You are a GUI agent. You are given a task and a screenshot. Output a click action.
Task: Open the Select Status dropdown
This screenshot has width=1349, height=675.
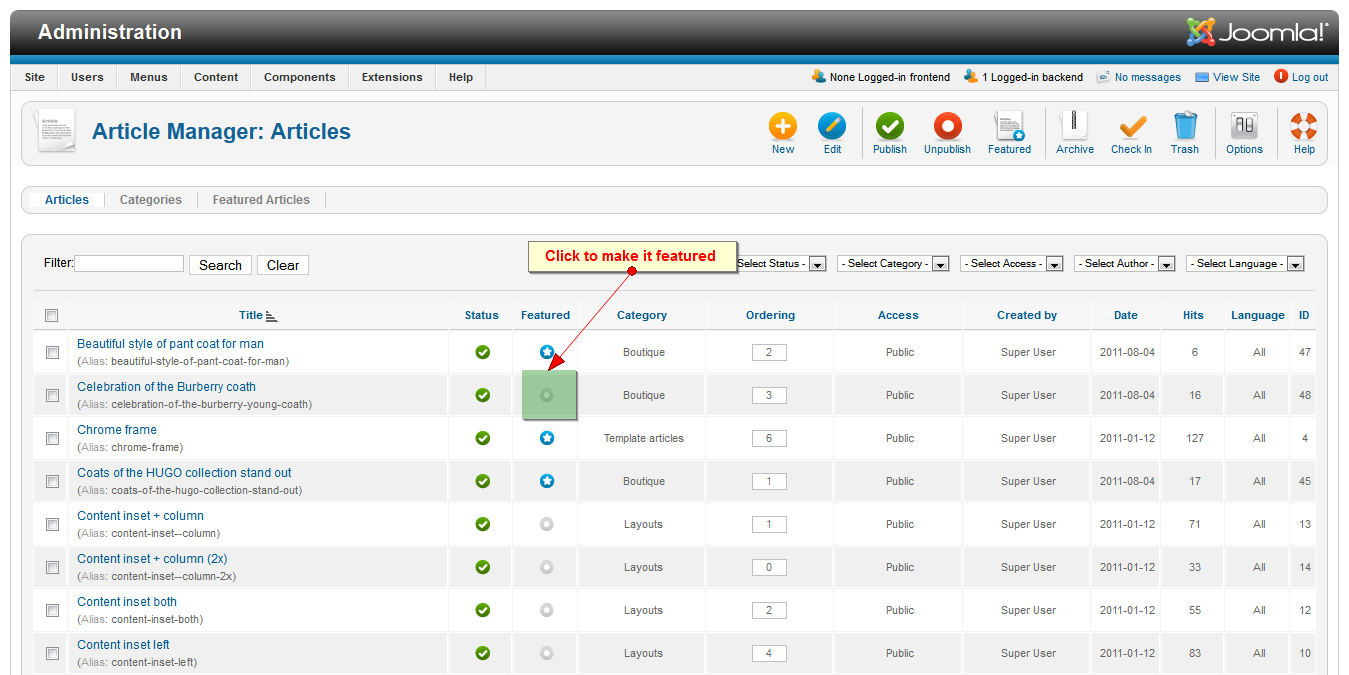click(x=780, y=264)
